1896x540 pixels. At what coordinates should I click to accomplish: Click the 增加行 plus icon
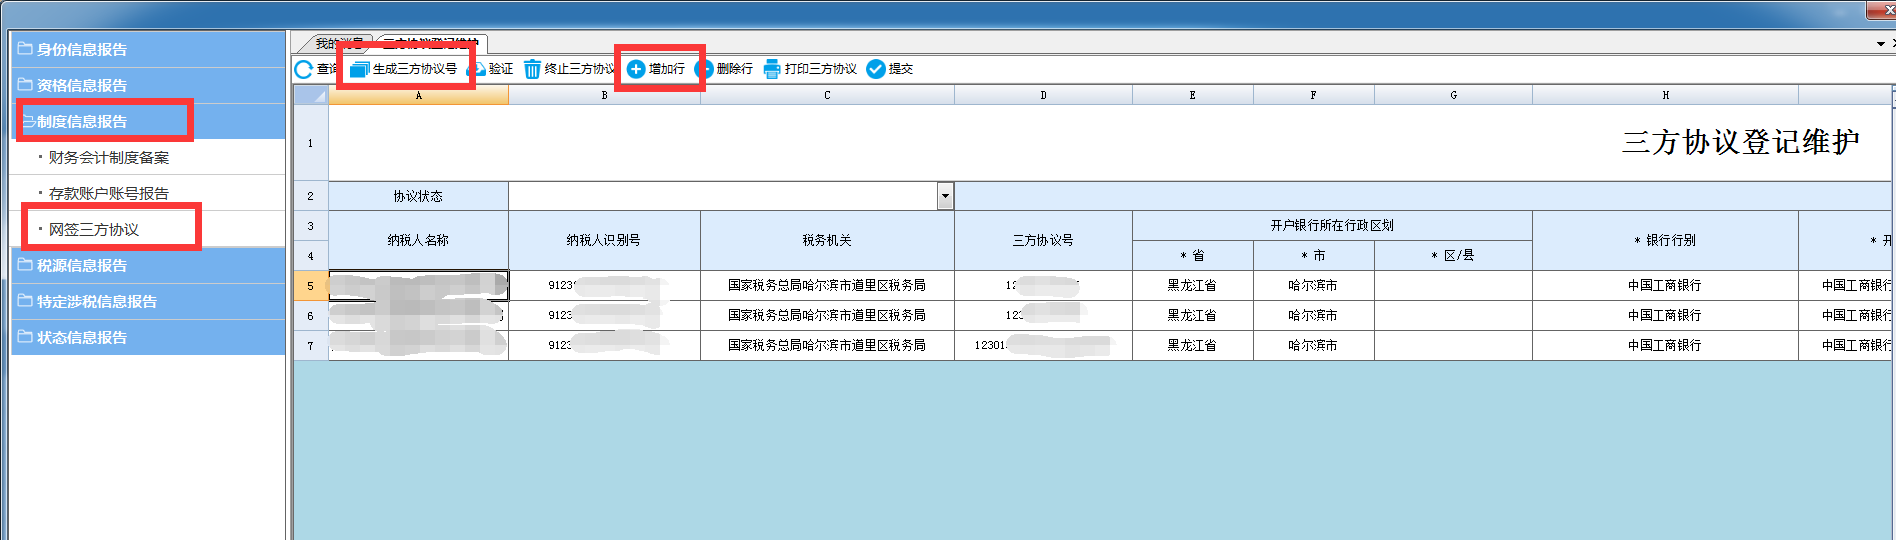[636, 69]
